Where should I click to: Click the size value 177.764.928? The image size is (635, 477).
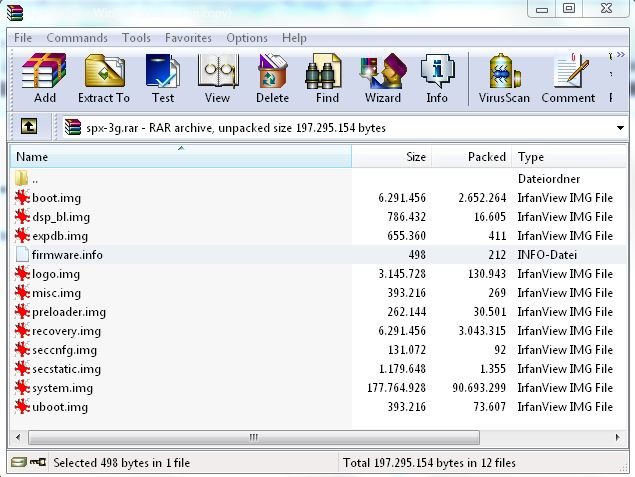396,388
